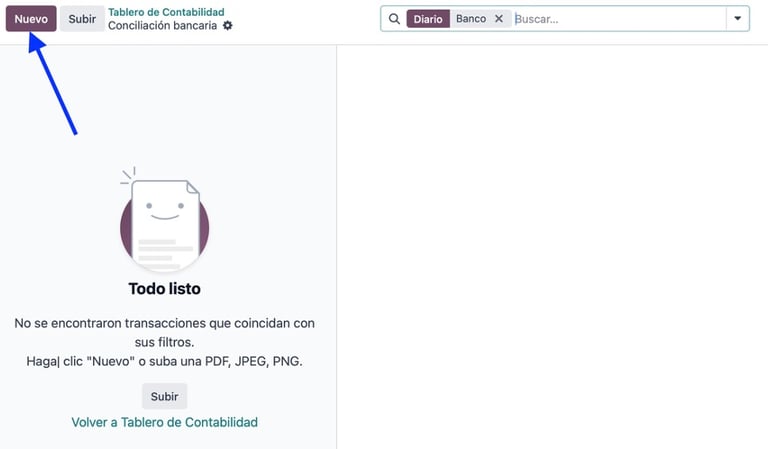Expand the search options dropdown arrow

pyautogui.click(x=738, y=19)
